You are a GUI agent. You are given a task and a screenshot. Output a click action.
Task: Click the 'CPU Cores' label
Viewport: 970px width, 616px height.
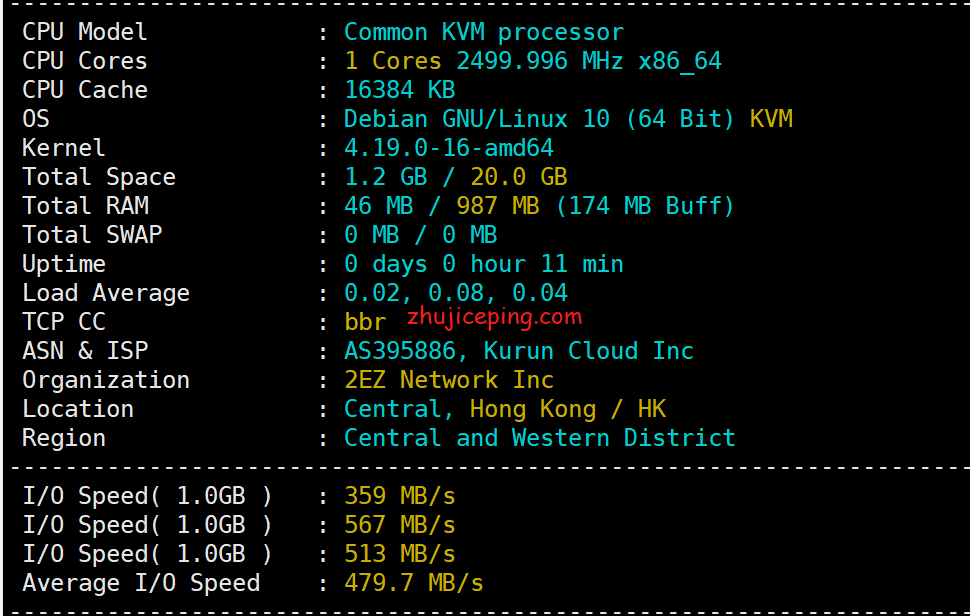tap(85, 61)
